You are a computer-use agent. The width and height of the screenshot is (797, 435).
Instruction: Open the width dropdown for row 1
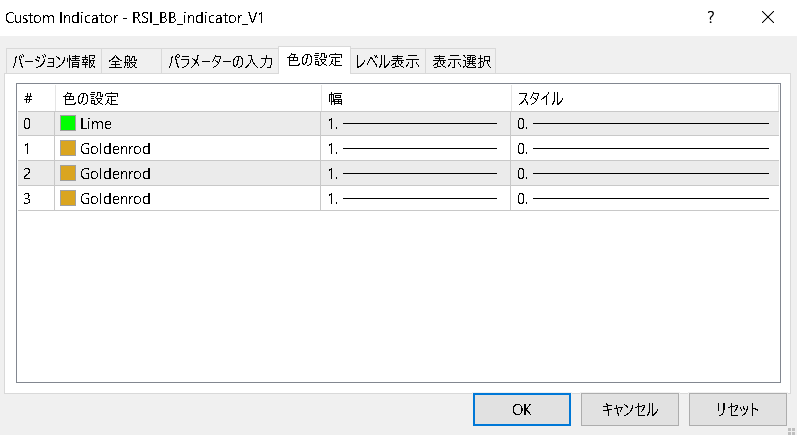pos(415,149)
